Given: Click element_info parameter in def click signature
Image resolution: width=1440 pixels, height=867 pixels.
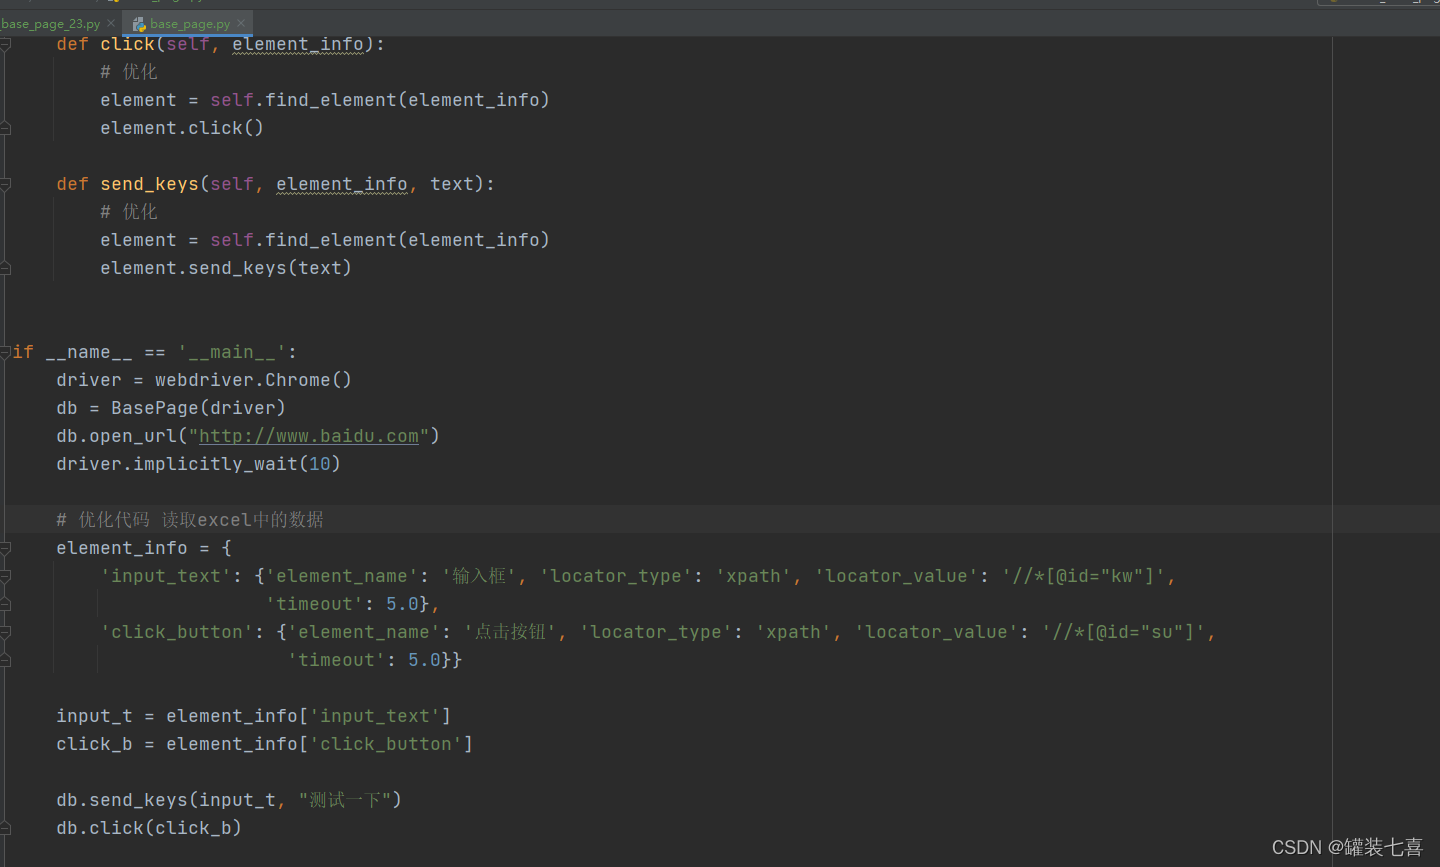Looking at the screenshot, I should coord(298,44).
